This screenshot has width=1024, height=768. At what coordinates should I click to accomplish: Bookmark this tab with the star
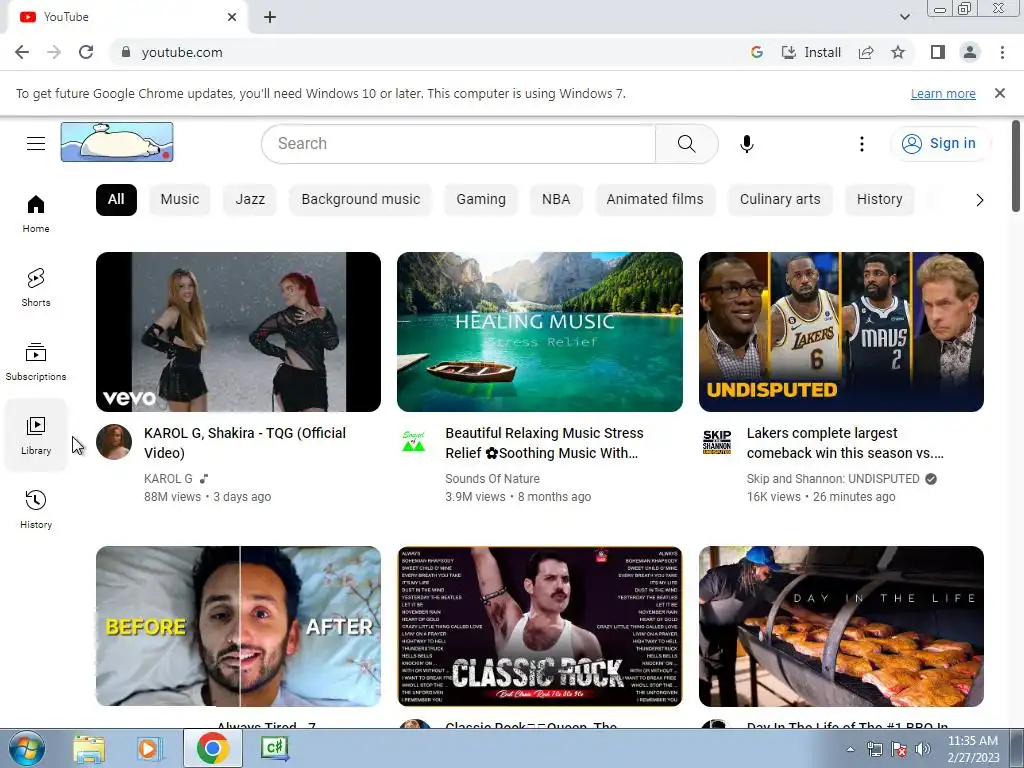click(898, 52)
